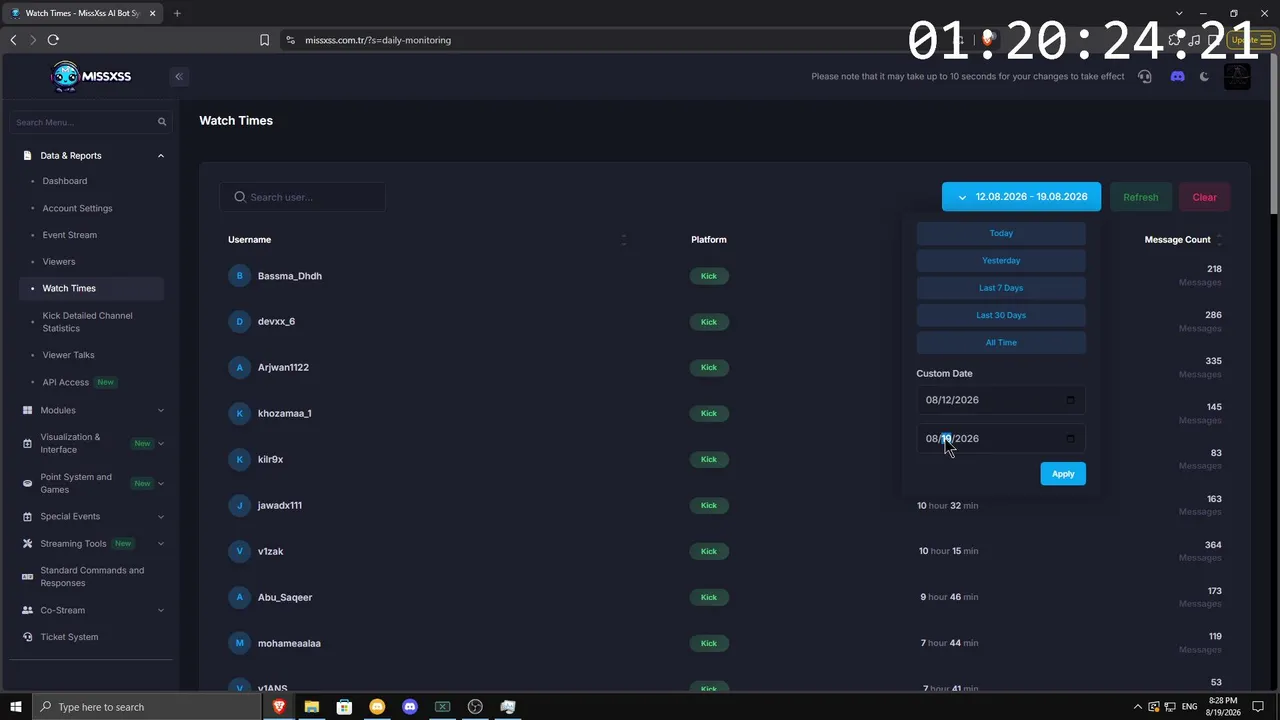Focus the Search user input field
The width and height of the screenshot is (1280, 720).
[x=303, y=197]
